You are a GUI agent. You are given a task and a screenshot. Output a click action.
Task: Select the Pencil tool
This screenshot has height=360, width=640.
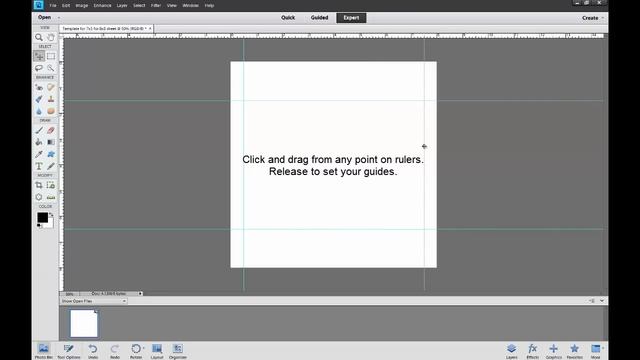(x=51, y=166)
